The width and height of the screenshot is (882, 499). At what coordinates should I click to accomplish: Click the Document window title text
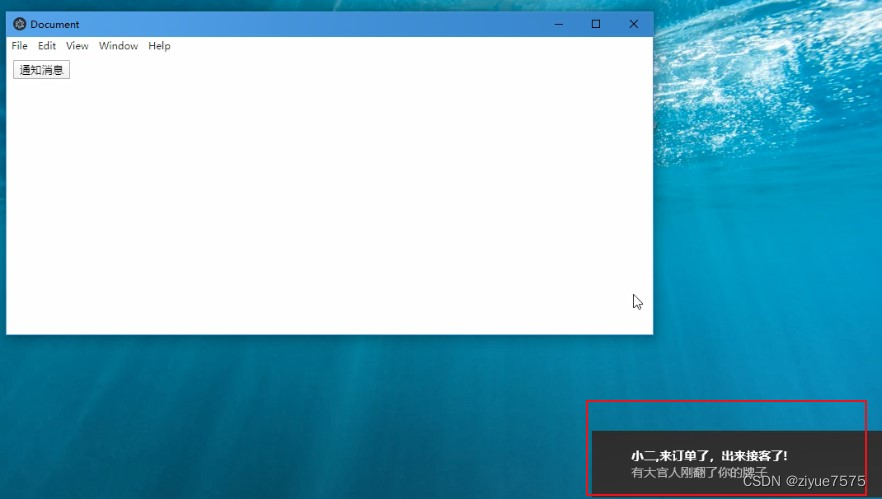pos(55,24)
